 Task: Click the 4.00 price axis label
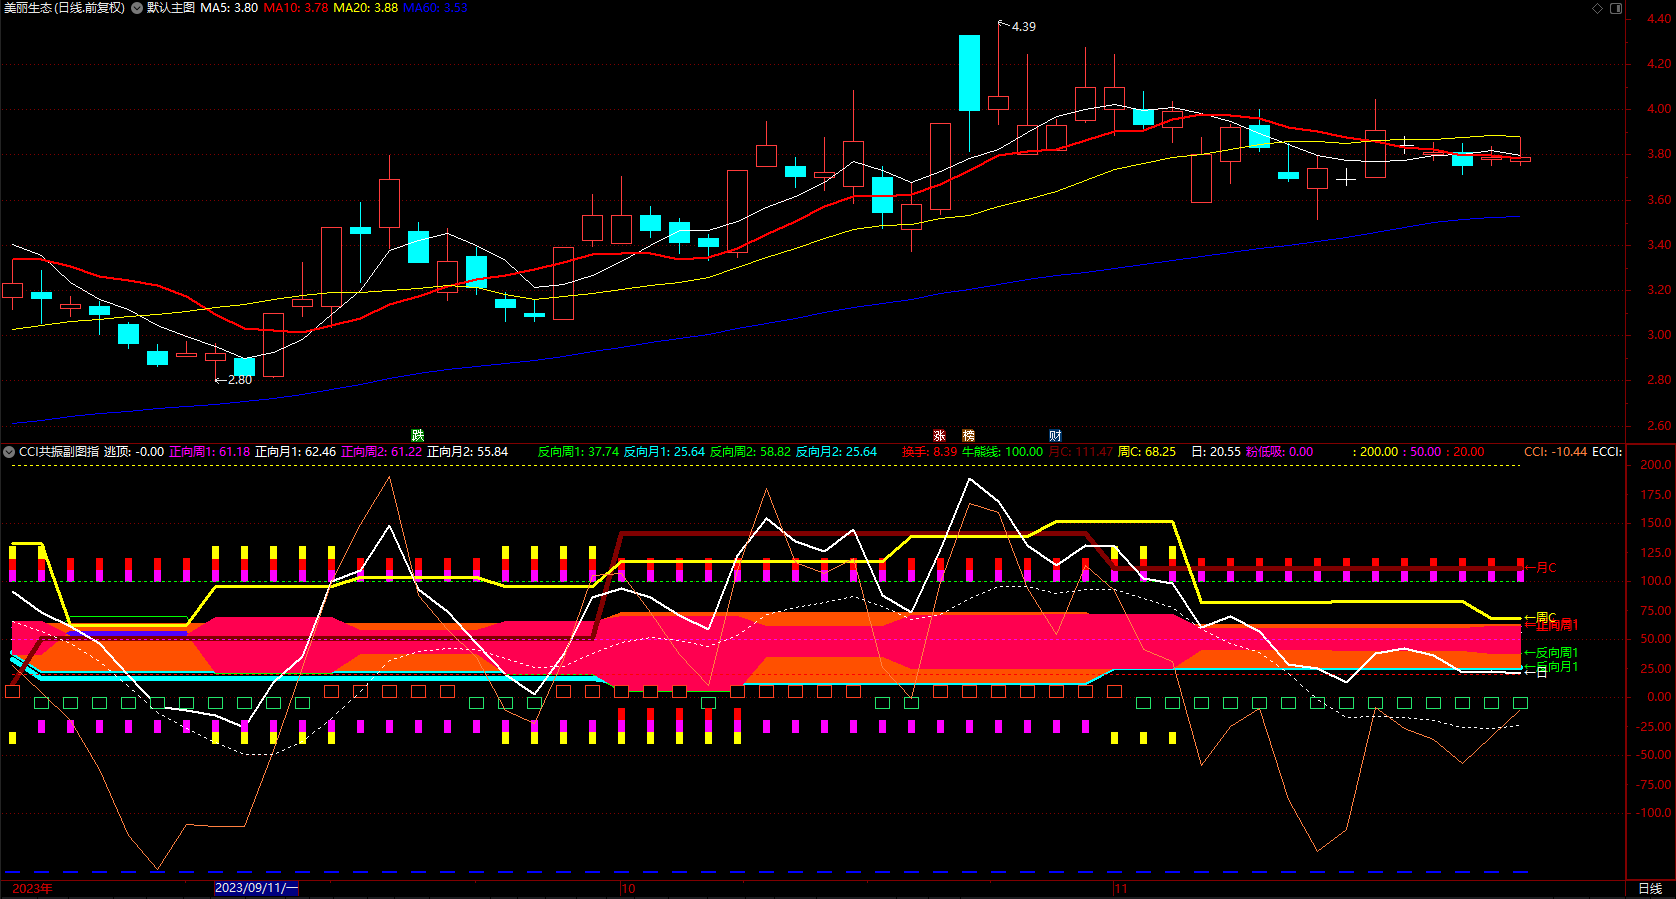pyautogui.click(x=1659, y=109)
